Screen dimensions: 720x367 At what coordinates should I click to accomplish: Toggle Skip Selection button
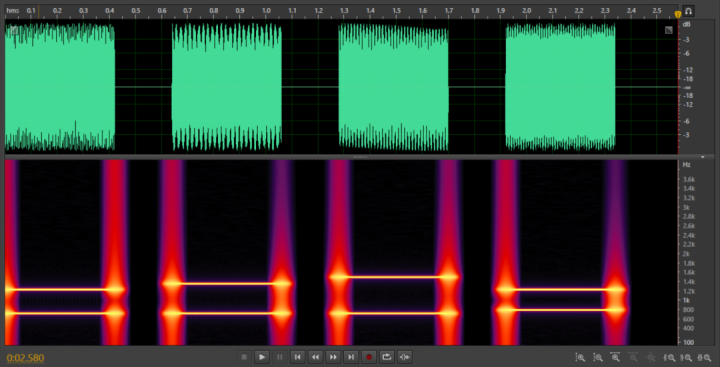(405, 357)
